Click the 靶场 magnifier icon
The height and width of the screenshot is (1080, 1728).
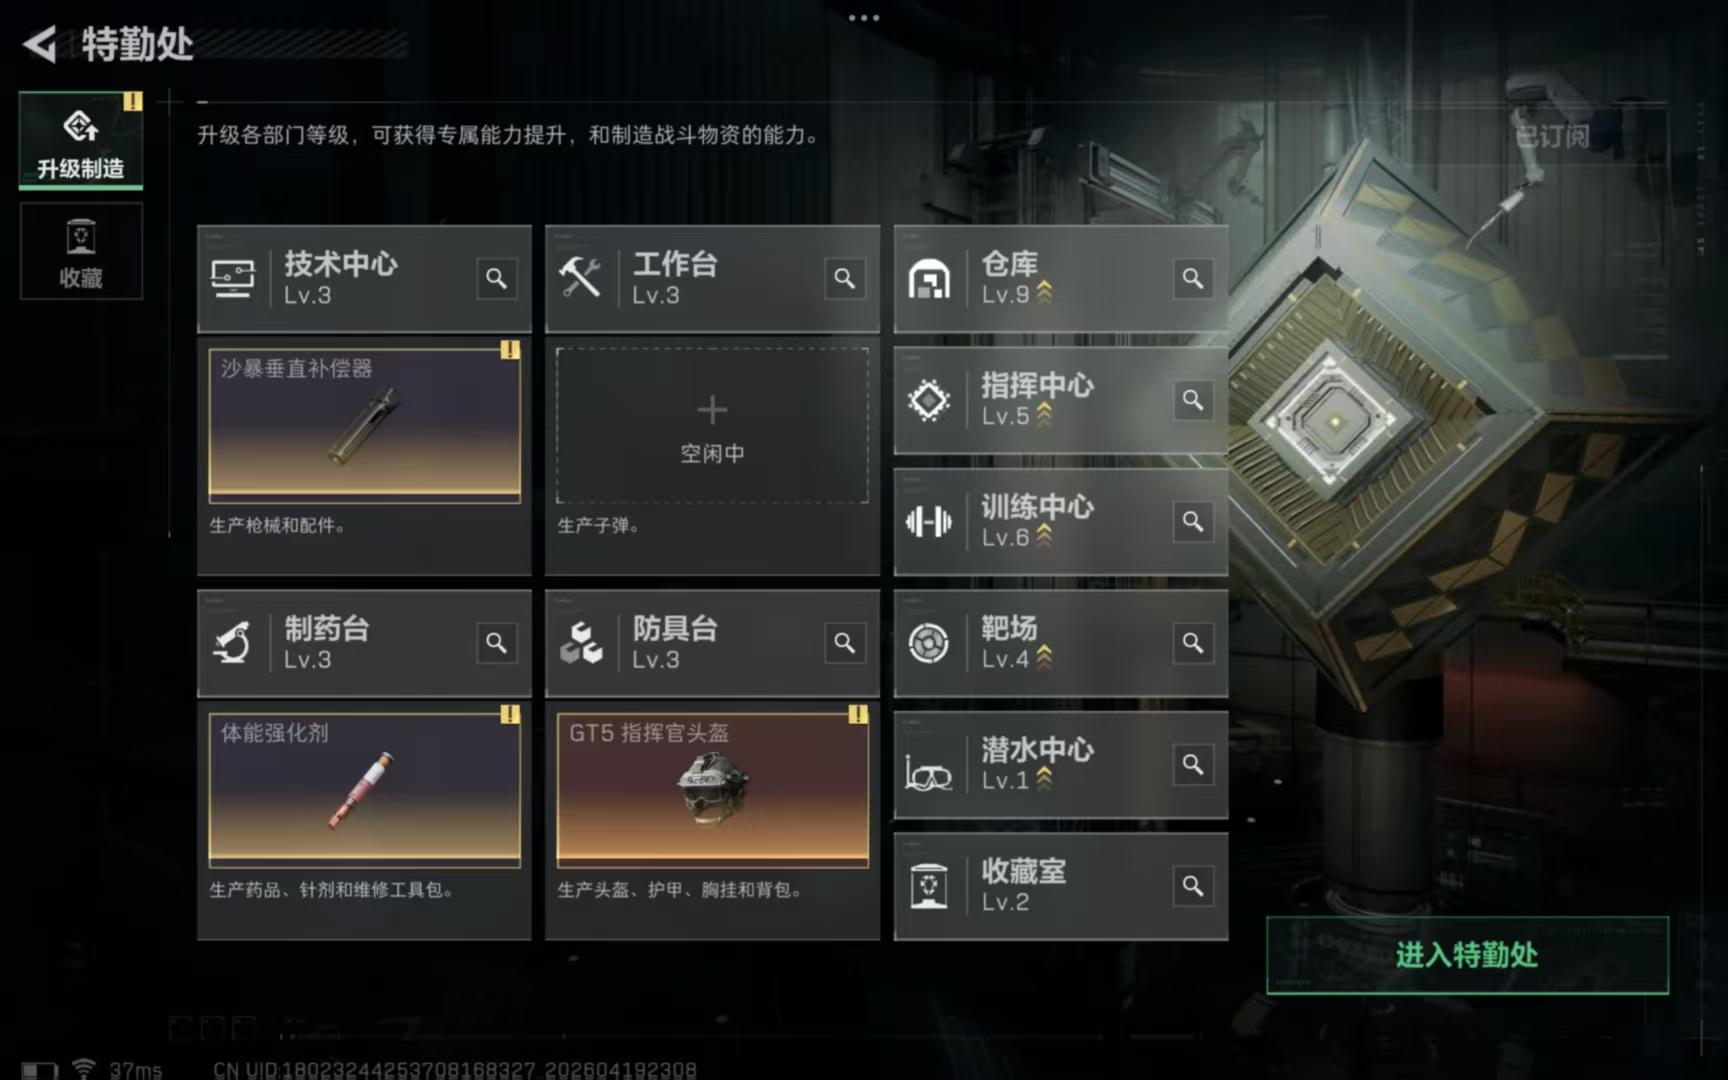(x=1193, y=643)
